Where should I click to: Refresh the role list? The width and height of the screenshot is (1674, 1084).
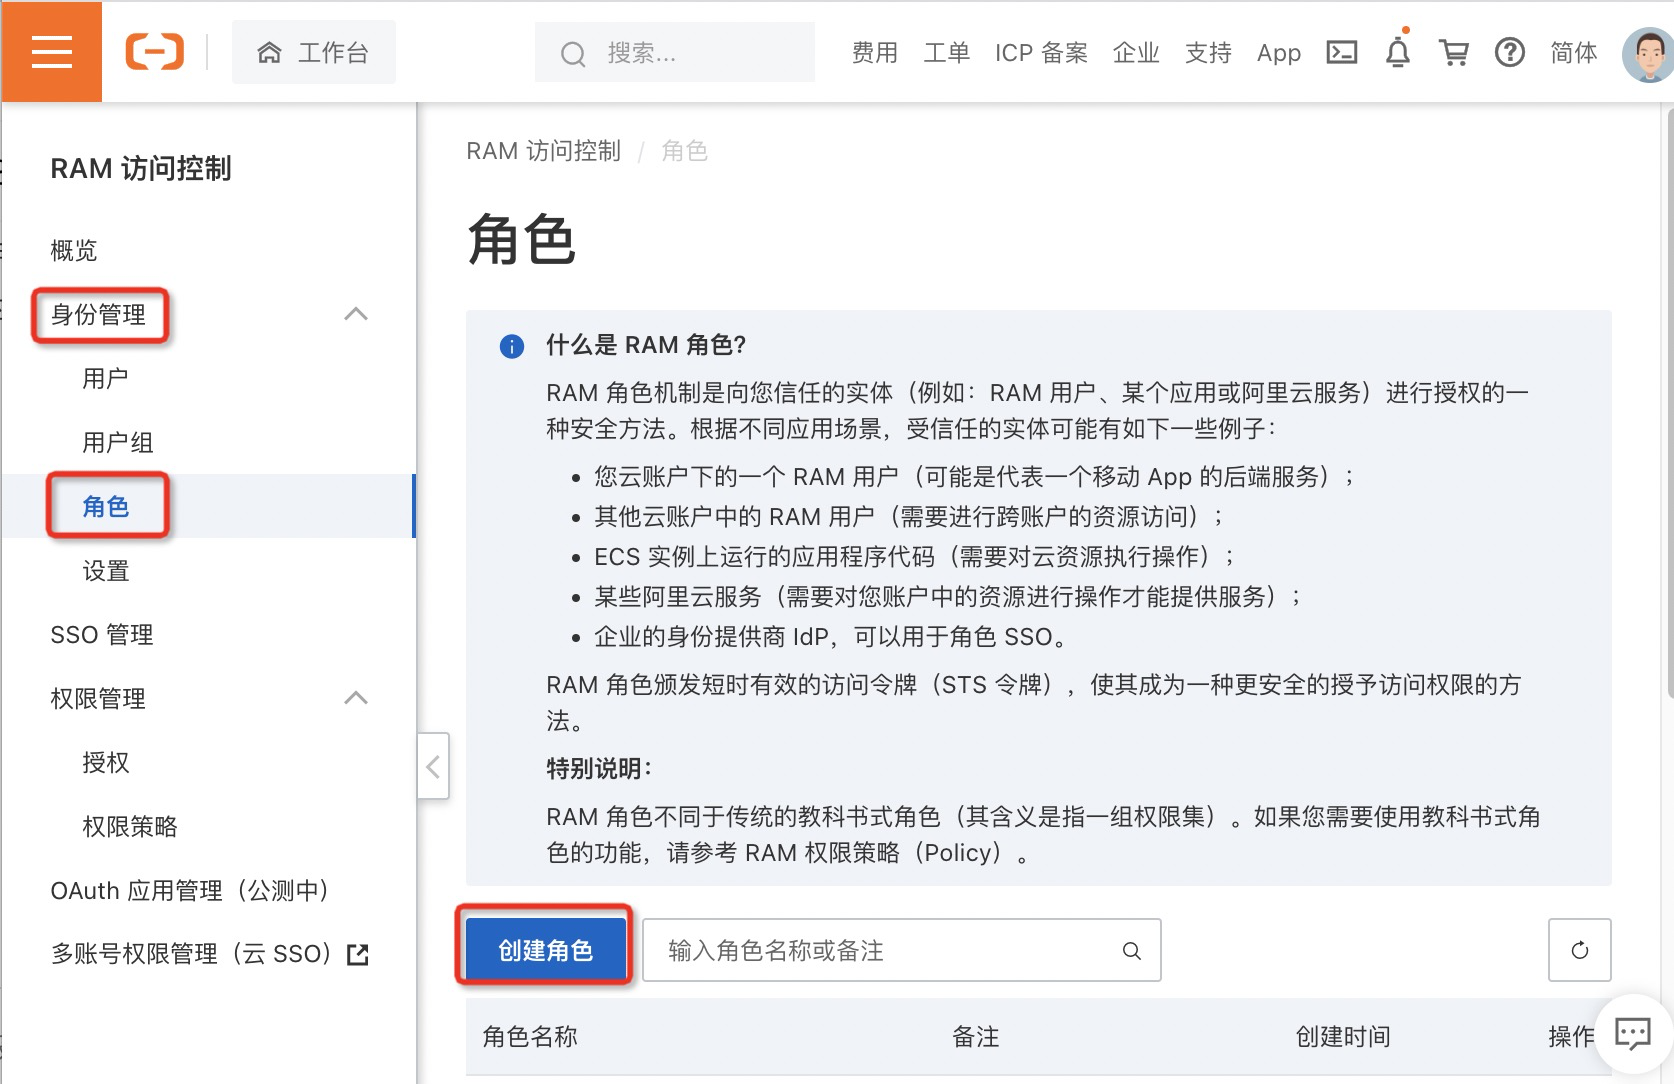[x=1580, y=950]
